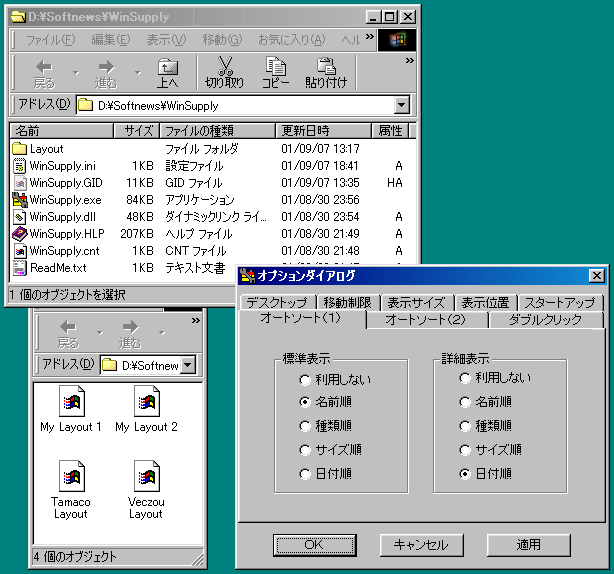The height and width of the screenshot is (574, 614).
Task: Open address dropdown in the lower Explorer window
Action: click(x=188, y=365)
